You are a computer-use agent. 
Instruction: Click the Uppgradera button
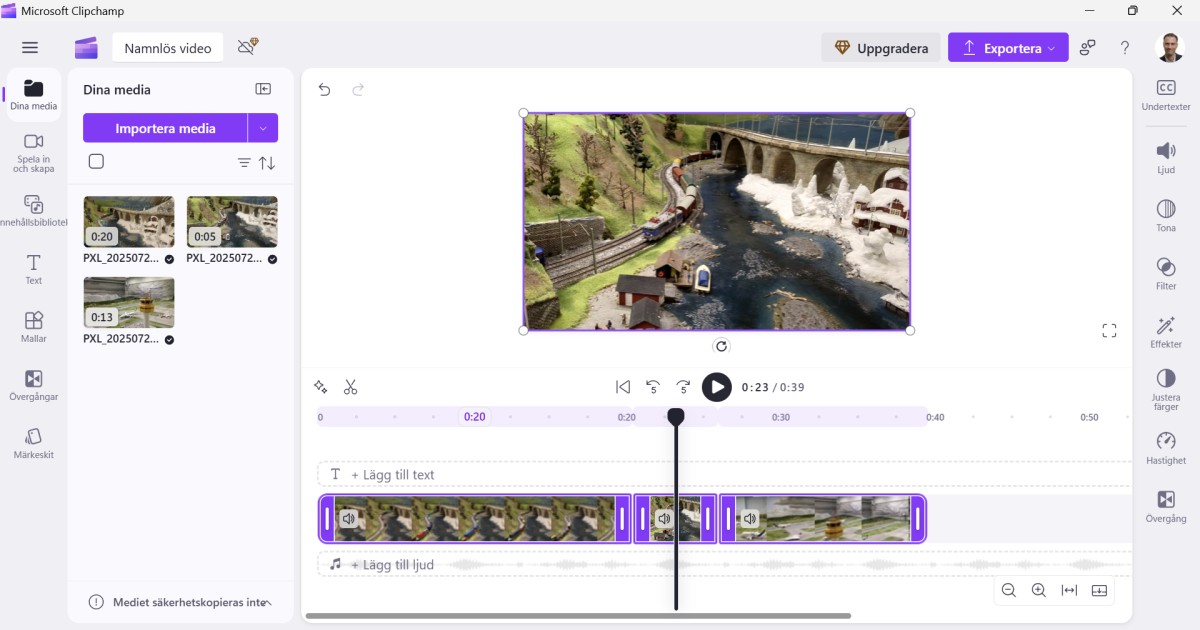(x=881, y=47)
